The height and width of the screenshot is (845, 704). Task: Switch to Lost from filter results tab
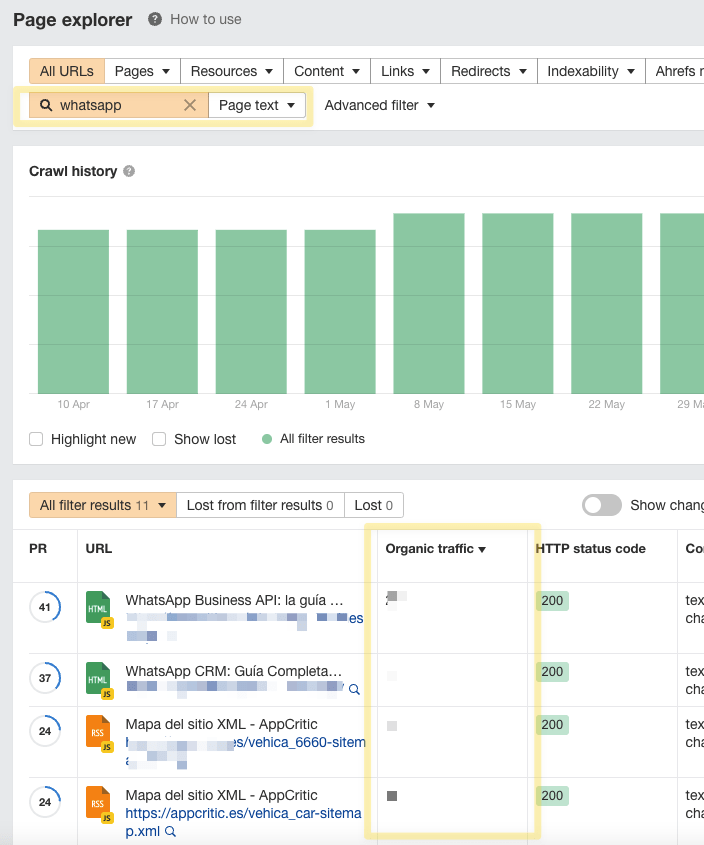260,505
